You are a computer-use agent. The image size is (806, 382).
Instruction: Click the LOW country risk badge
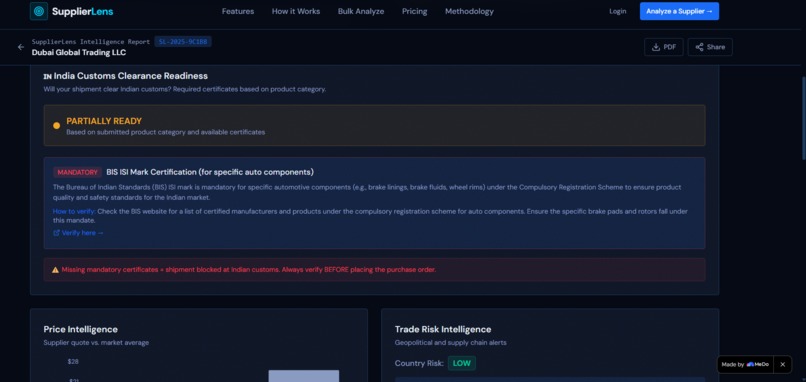[462, 363]
